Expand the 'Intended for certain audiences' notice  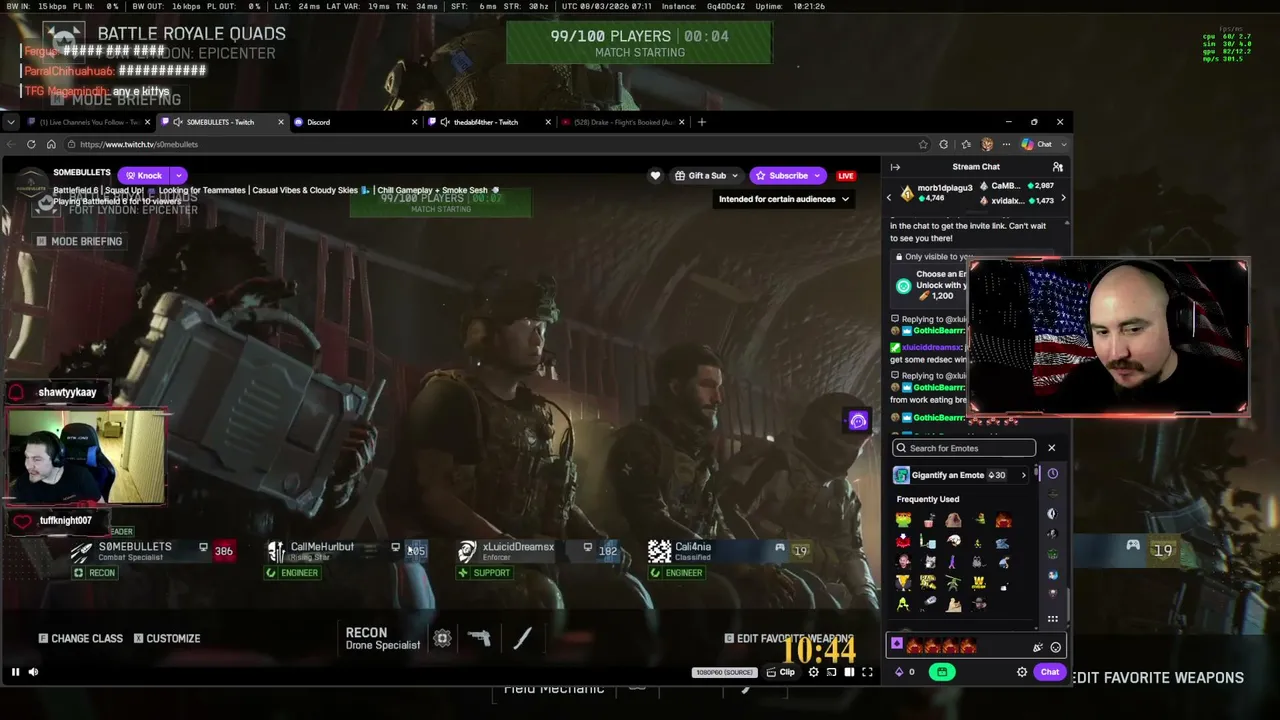(784, 199)
